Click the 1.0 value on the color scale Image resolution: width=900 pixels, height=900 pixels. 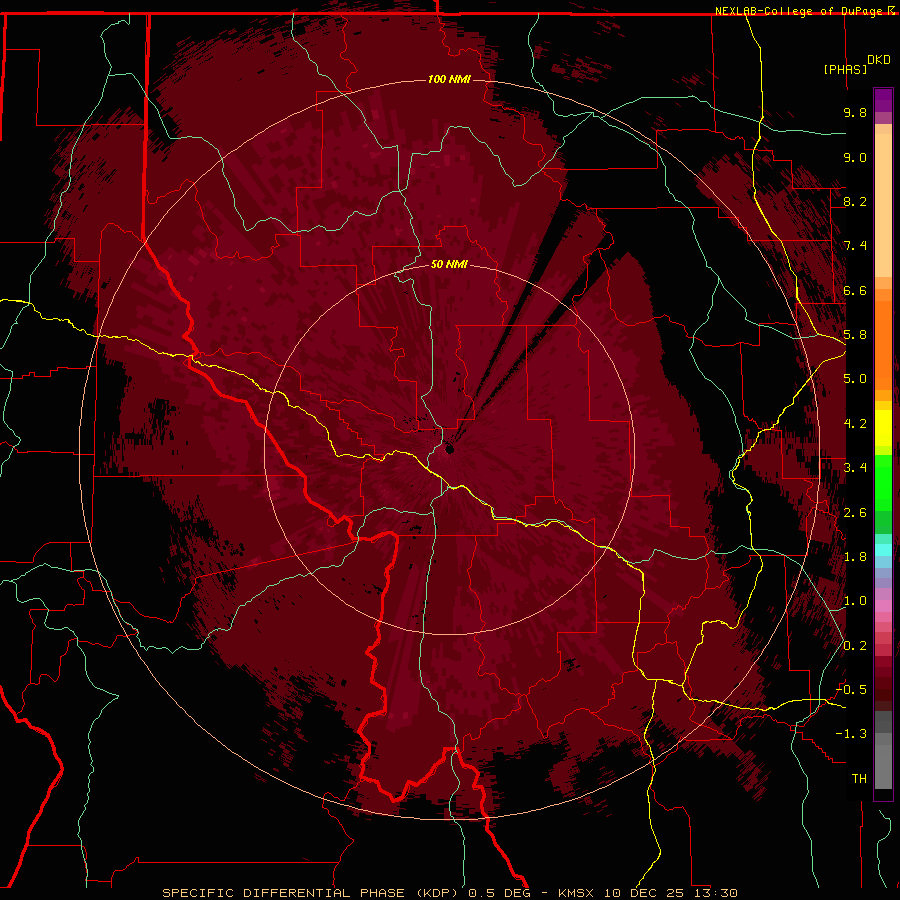[855, 601]
